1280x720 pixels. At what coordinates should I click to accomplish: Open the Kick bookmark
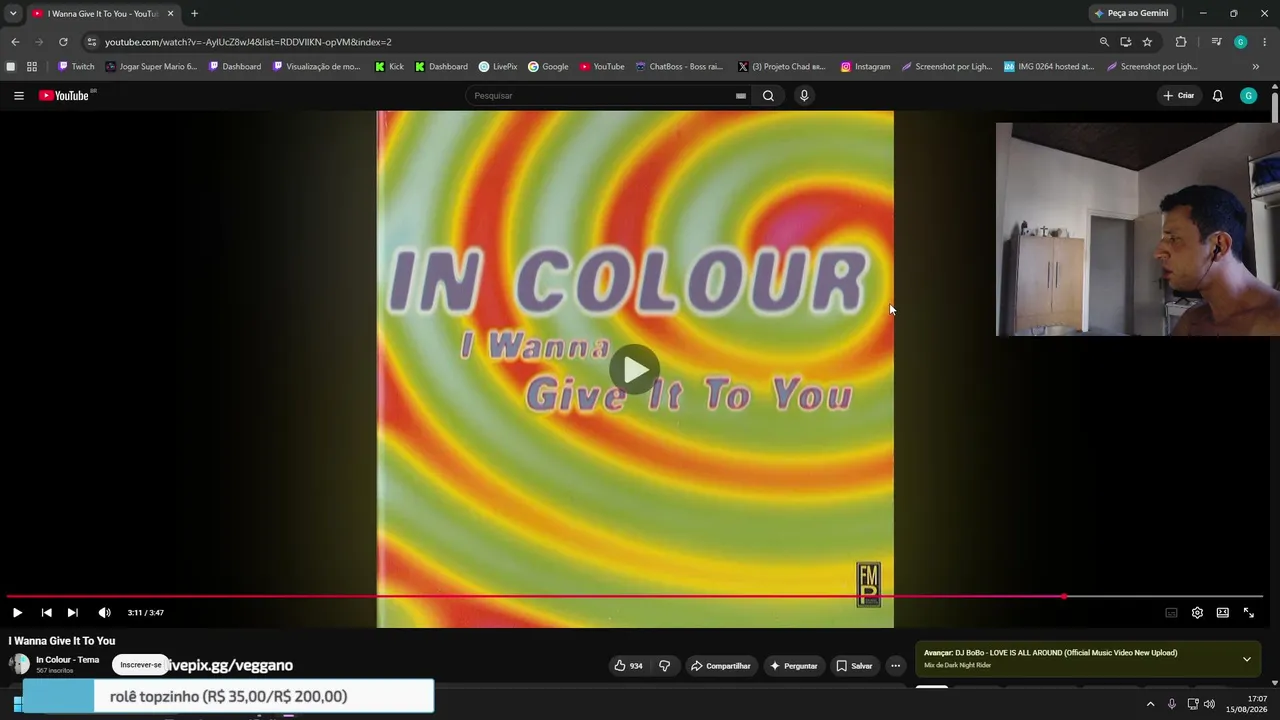point(390,67)
